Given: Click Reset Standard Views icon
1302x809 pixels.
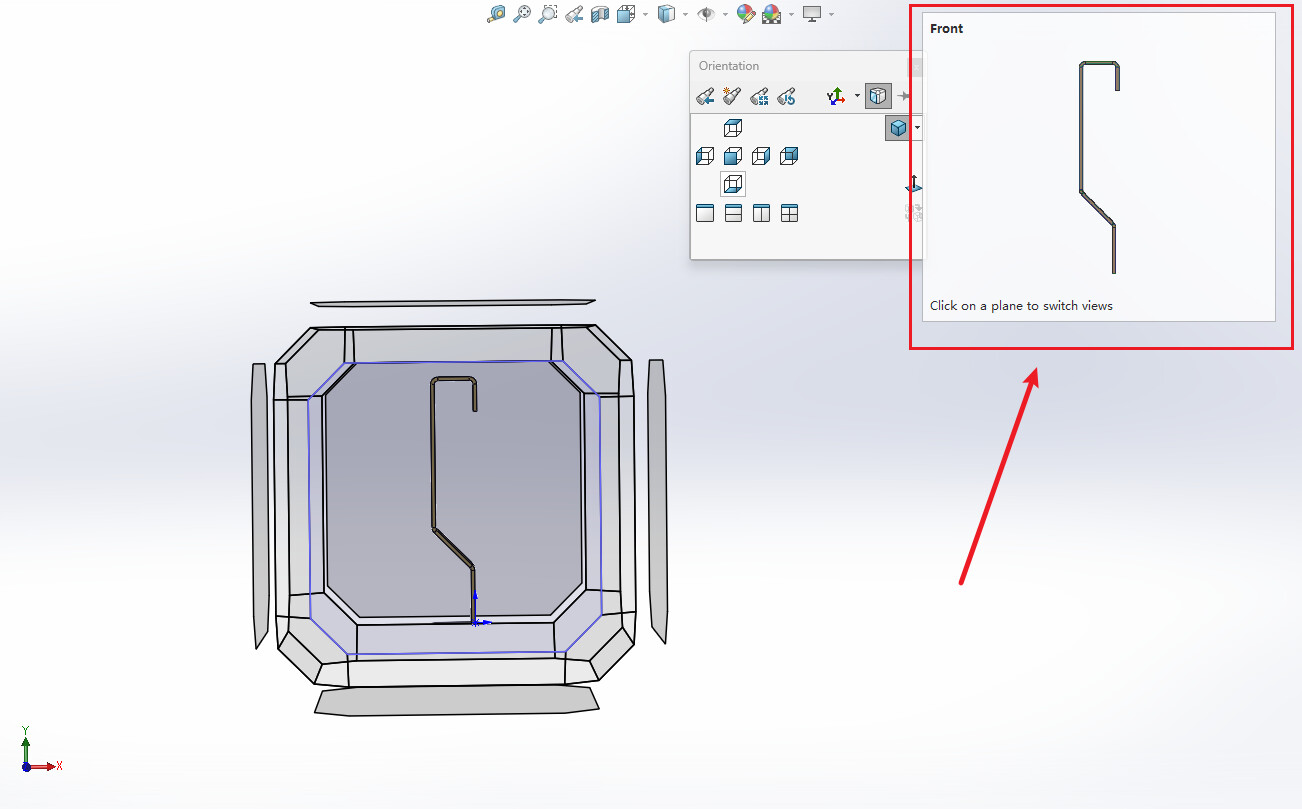Looking at the screenshot, I should point(787,96).
